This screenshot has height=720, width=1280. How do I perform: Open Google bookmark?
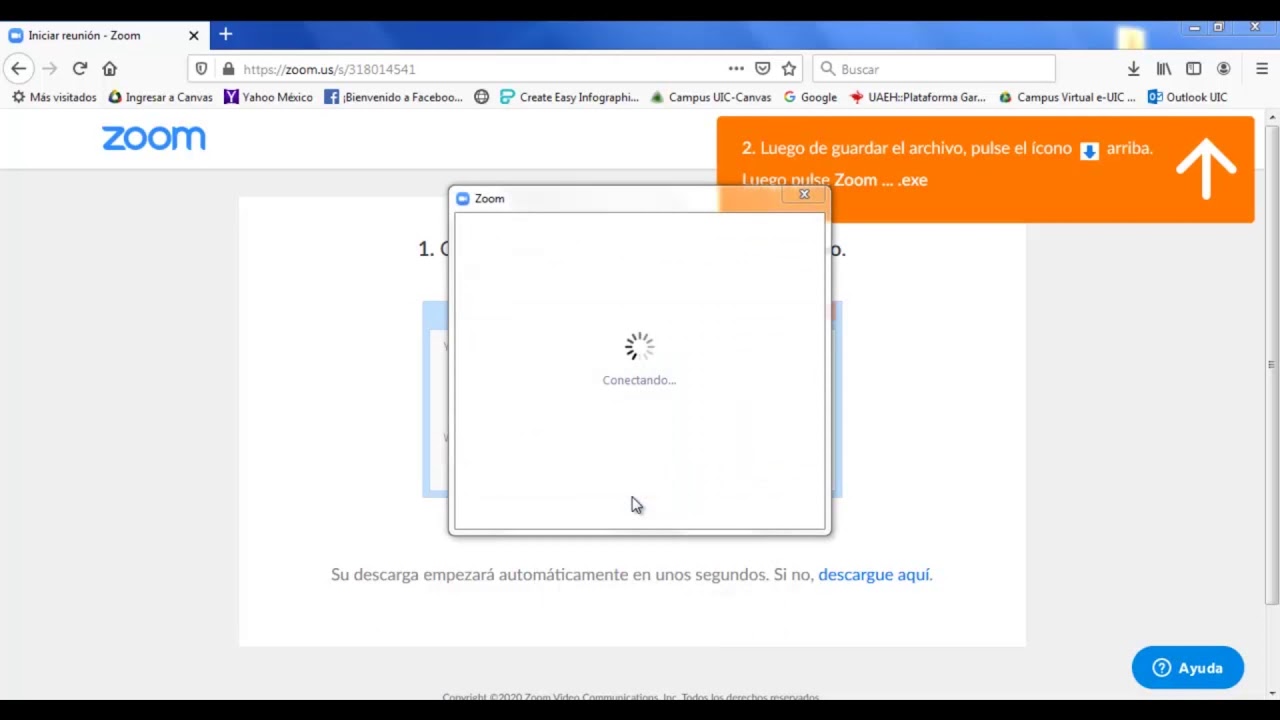810,97
